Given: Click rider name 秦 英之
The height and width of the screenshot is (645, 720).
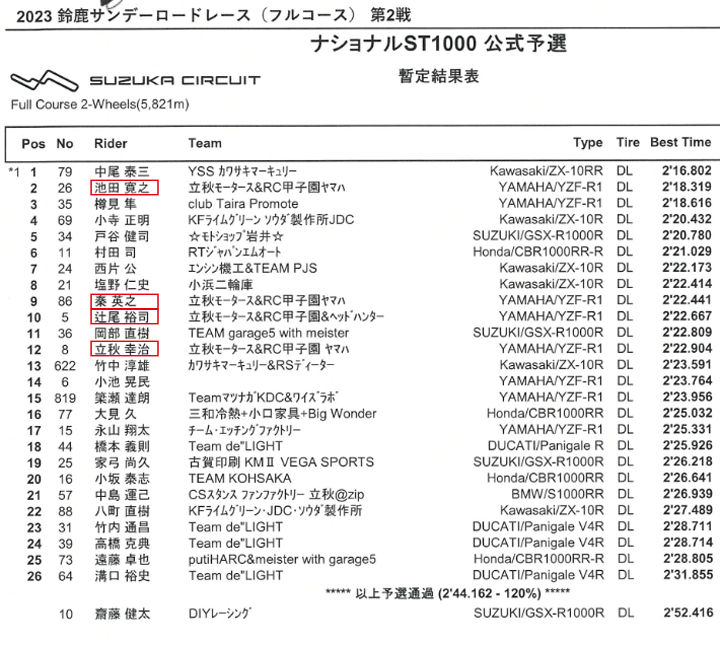Looking at the screenshot, I should coord(115,301).
